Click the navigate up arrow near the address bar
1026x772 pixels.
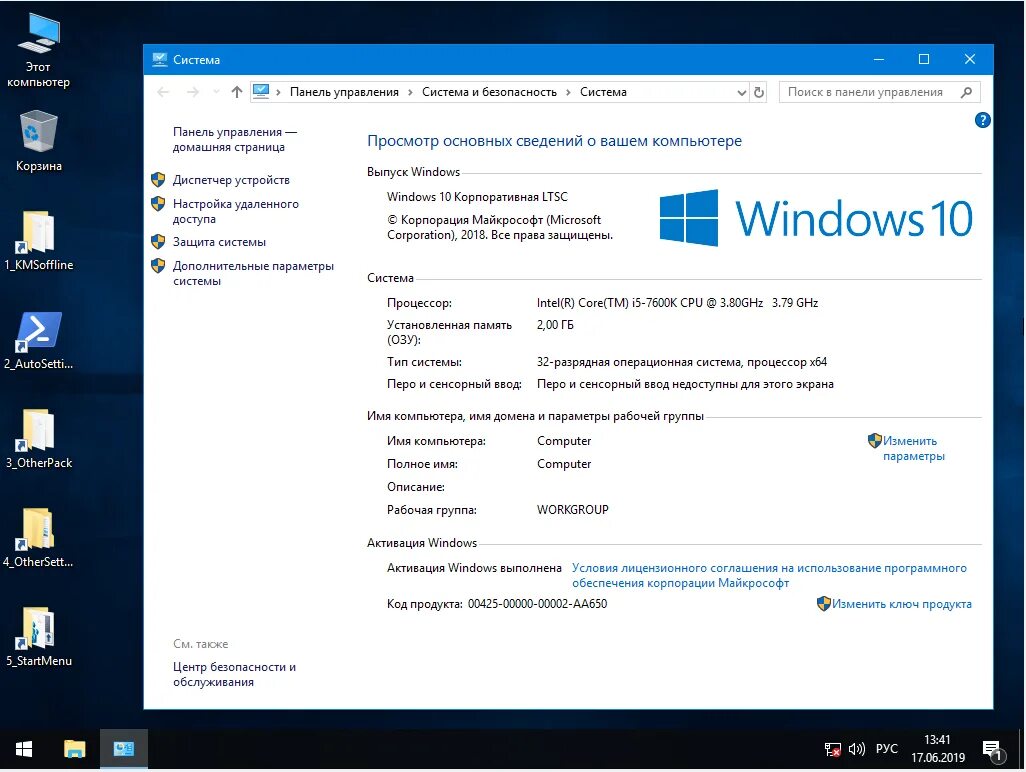pyautogui.click(x=237, y=91)
